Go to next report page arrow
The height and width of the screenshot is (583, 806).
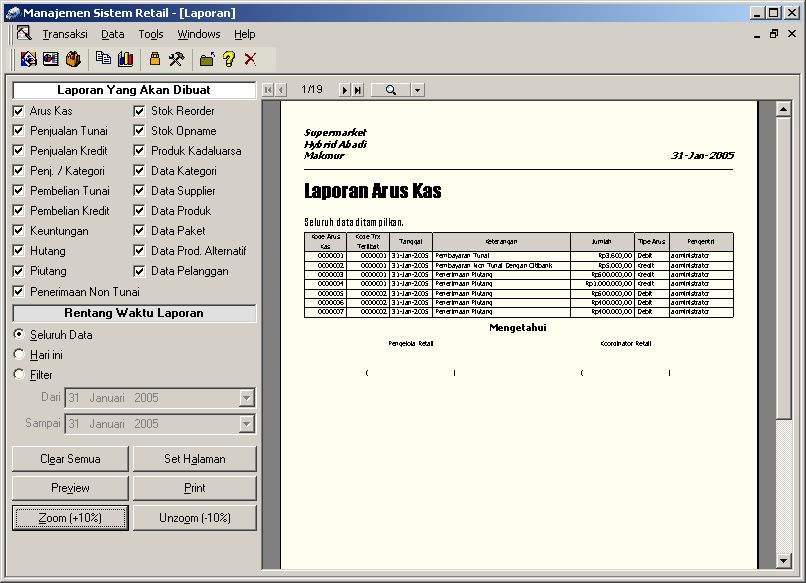[x=345, y=90]
